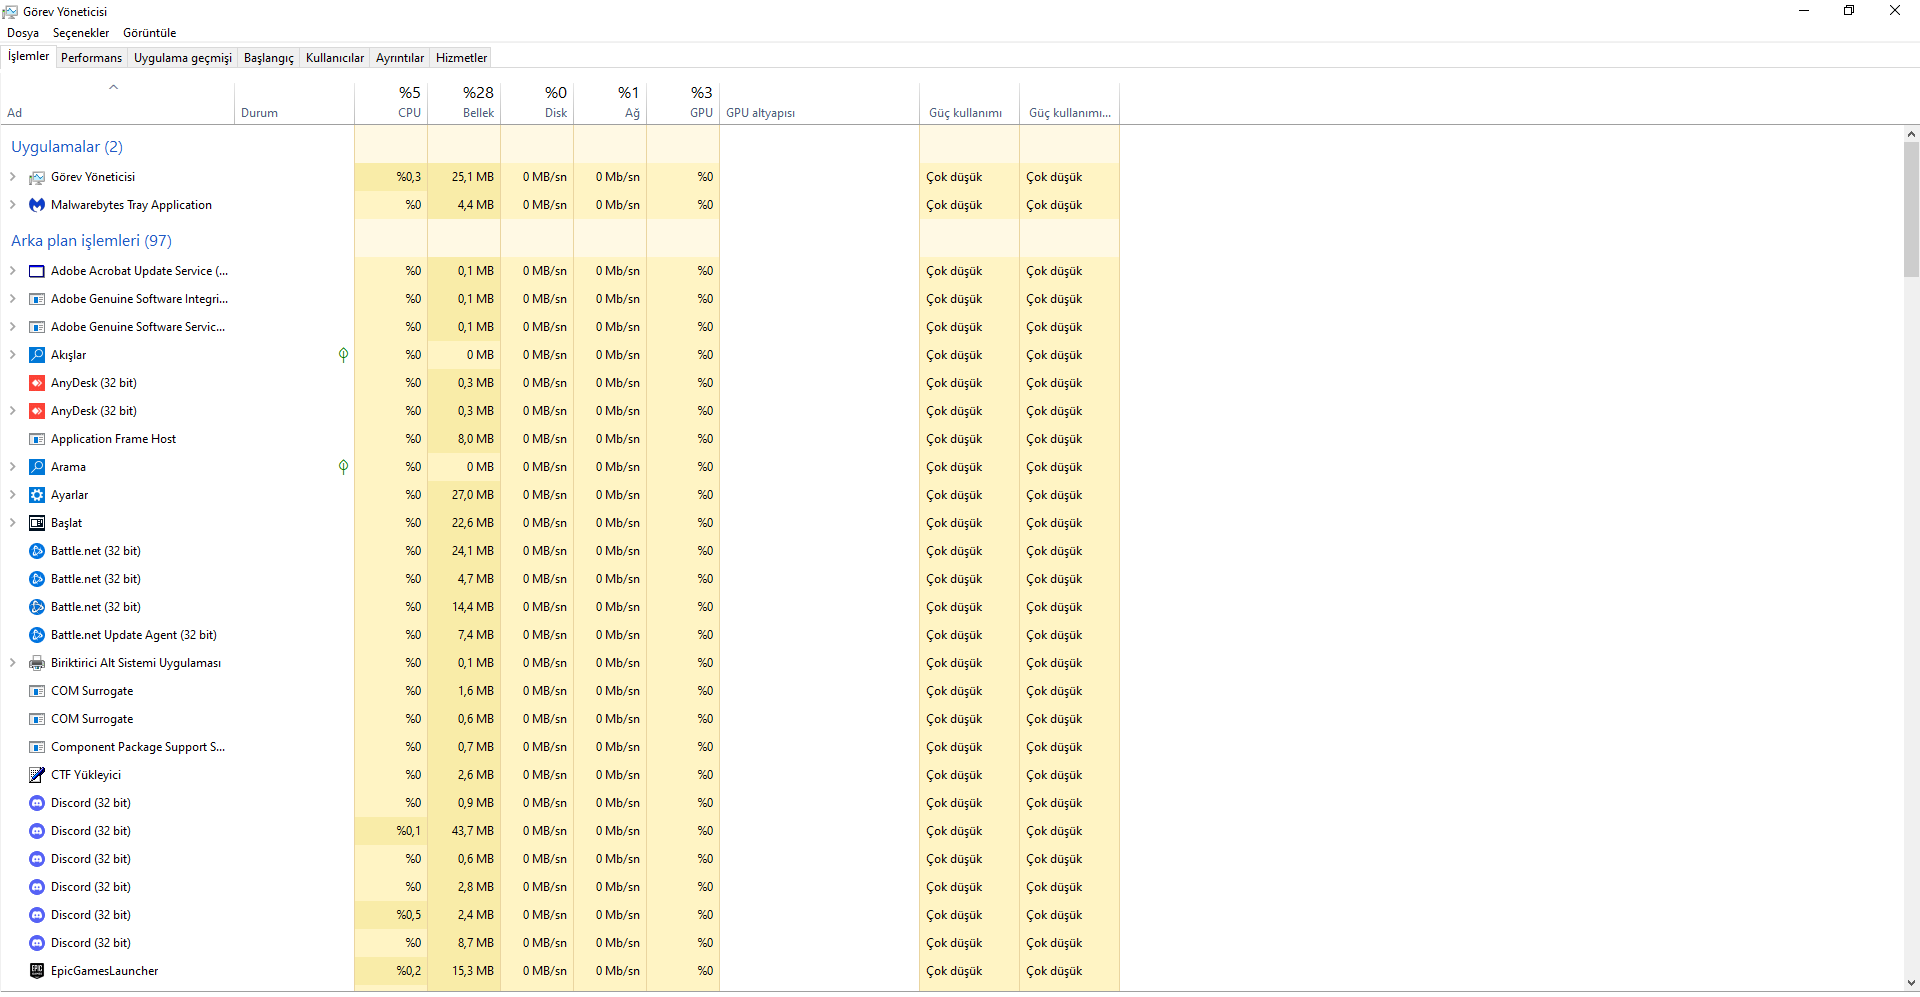Click the Ayarlar gear icon

click(x=37, y=495)
